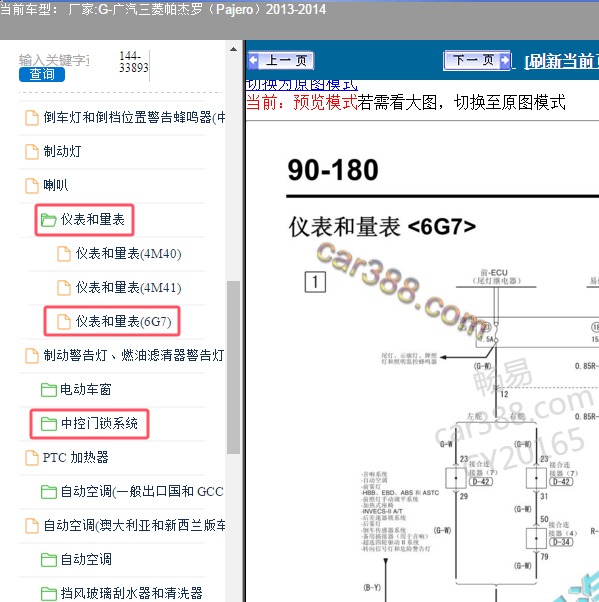Open 自动空调(澳大利亚和新西兰版车 document
599x602 pixels.
[134, 525]
